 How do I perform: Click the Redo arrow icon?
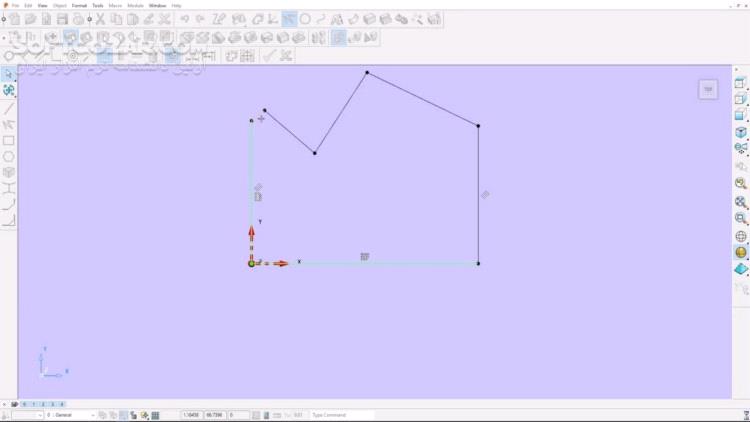click(x=200, y=19)
